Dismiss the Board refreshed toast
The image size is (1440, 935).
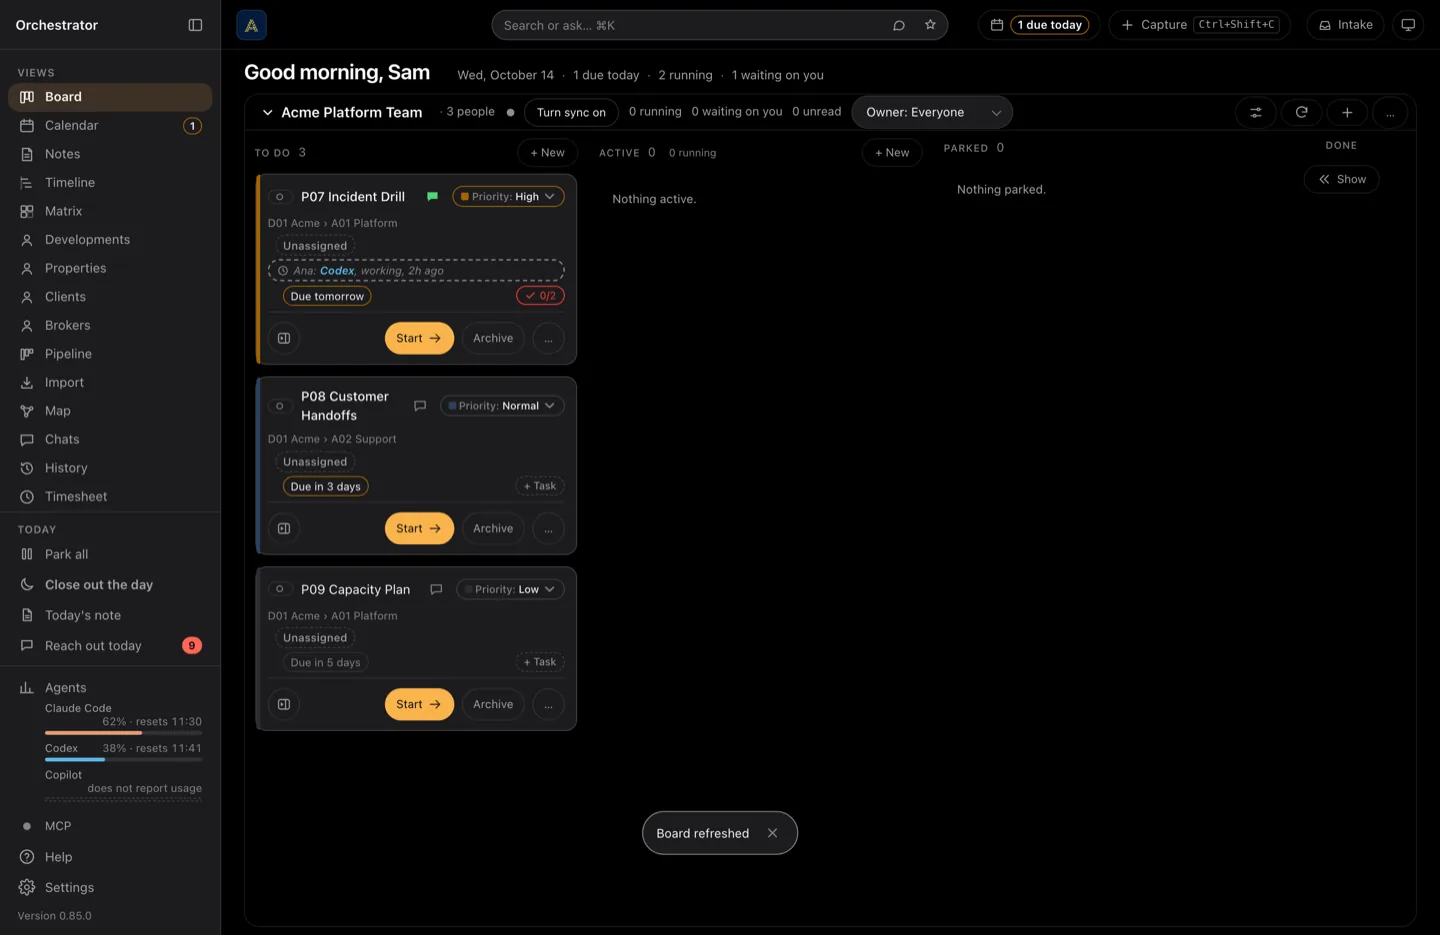click(772, 833)
